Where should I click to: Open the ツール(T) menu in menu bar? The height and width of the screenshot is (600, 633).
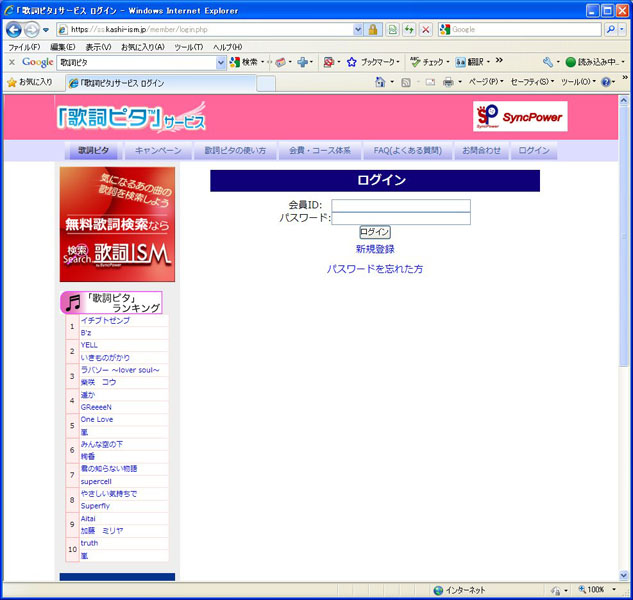[x=188, y=47]
